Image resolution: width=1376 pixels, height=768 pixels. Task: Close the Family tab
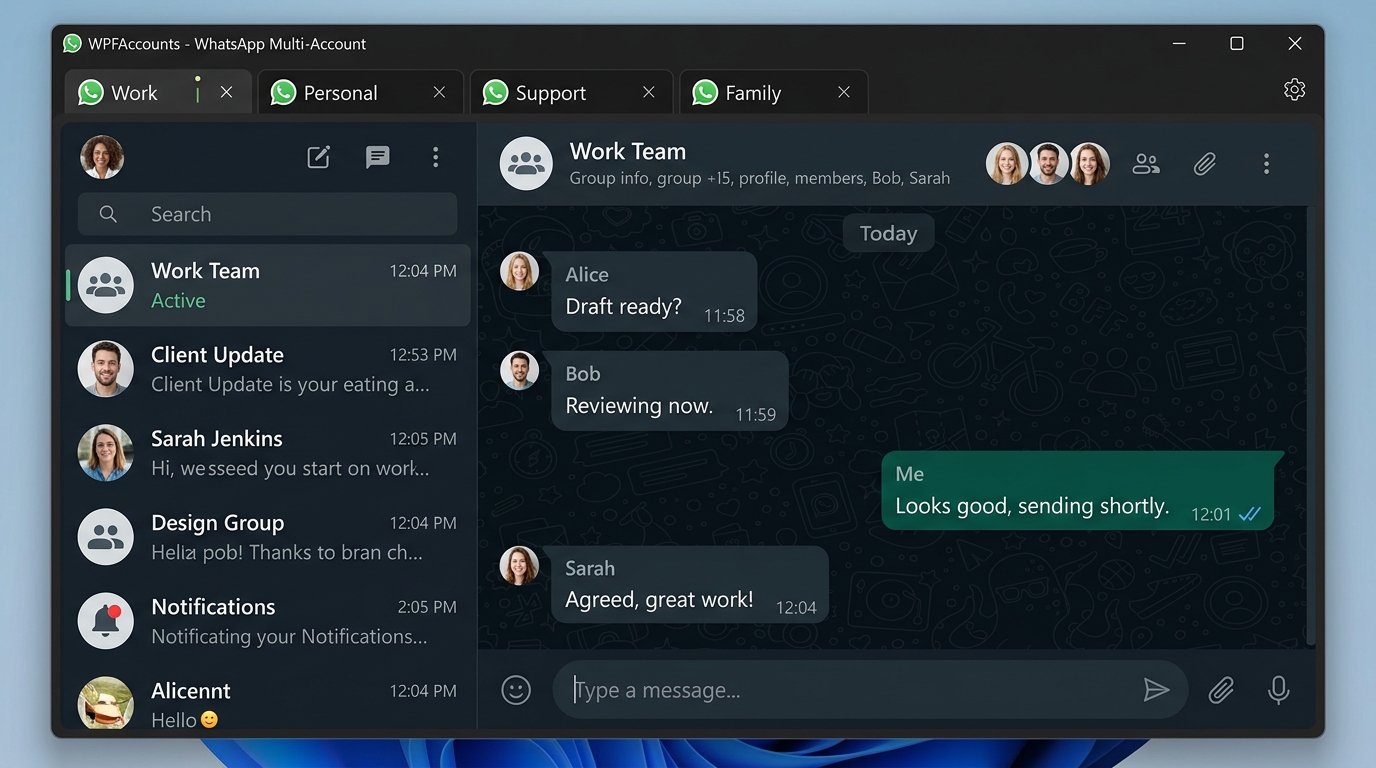coord(844,92)
